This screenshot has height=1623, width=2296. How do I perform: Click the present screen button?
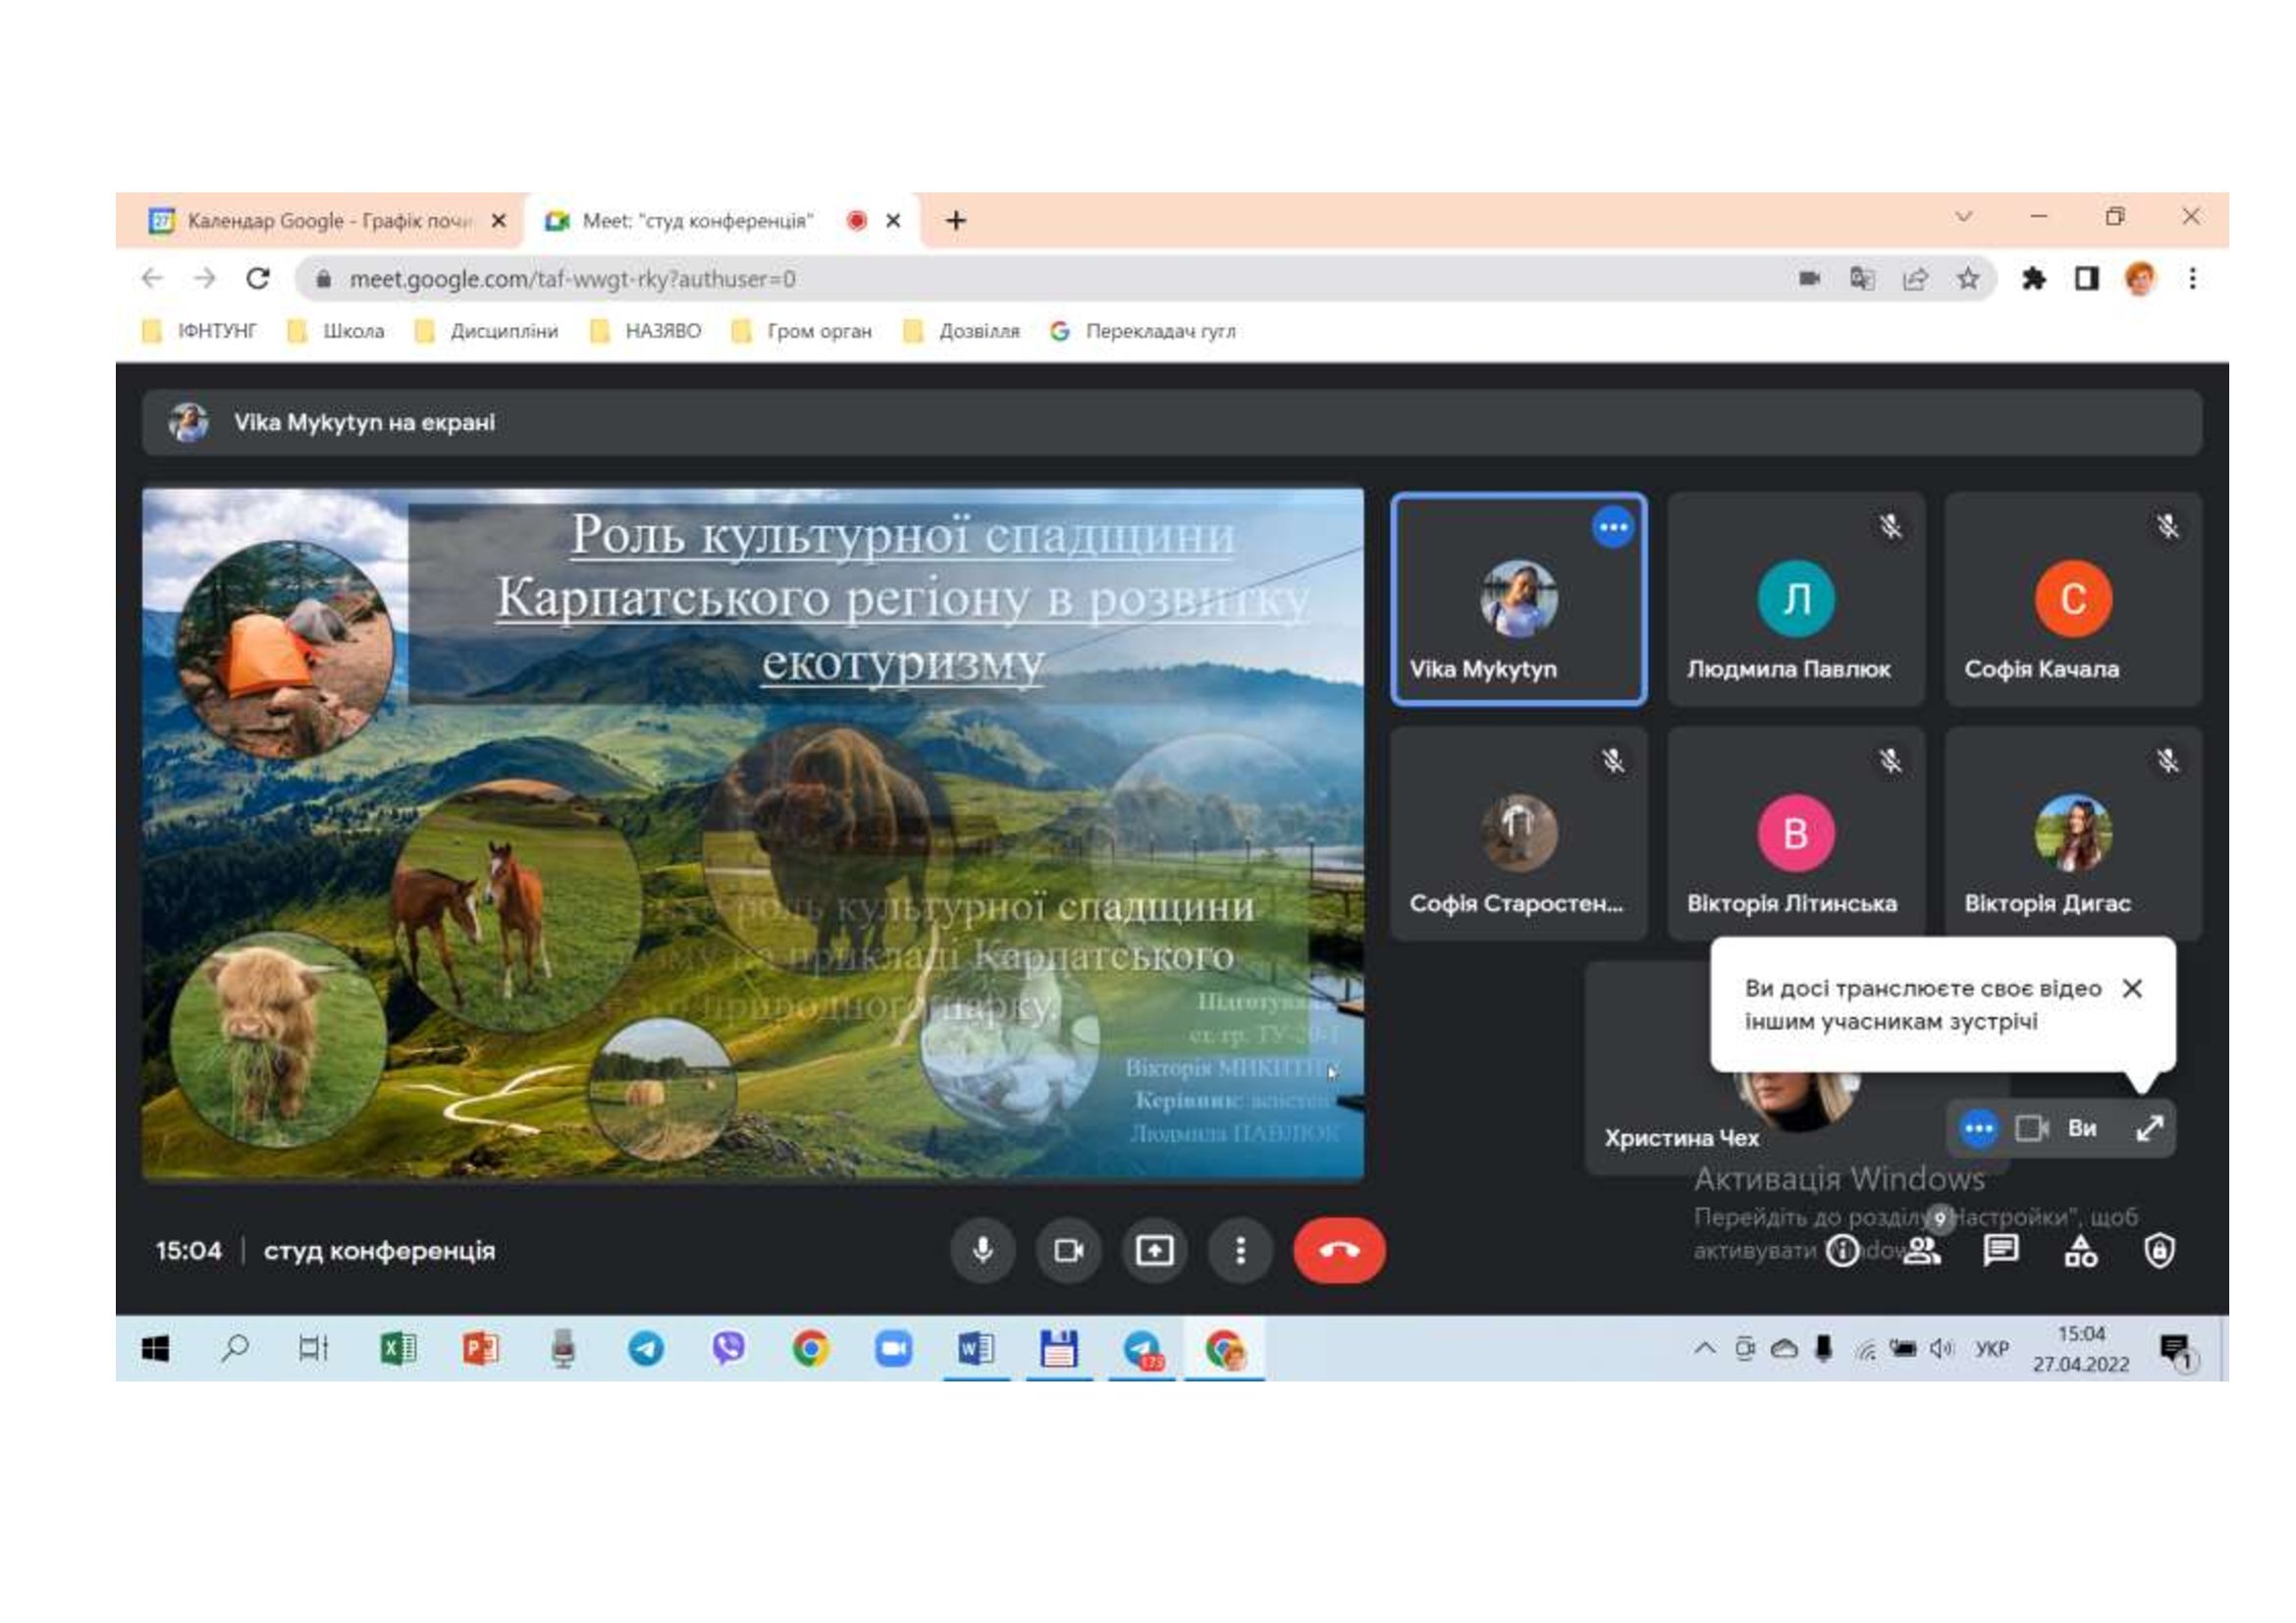(x=1154, y=1250)
